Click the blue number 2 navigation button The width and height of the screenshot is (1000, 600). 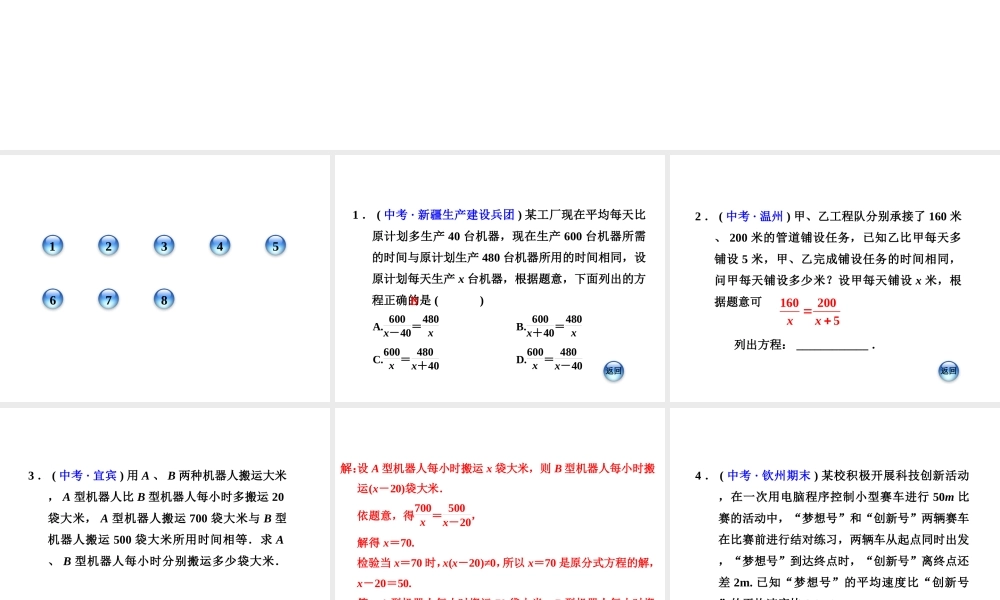108,245
